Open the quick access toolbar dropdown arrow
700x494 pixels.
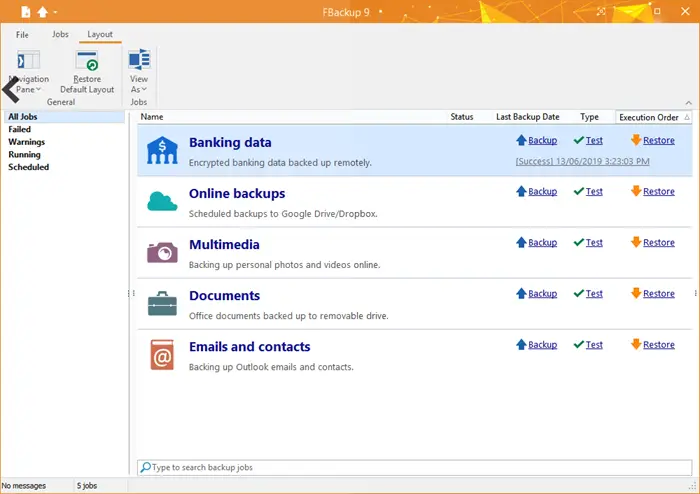tap(55, 12)
